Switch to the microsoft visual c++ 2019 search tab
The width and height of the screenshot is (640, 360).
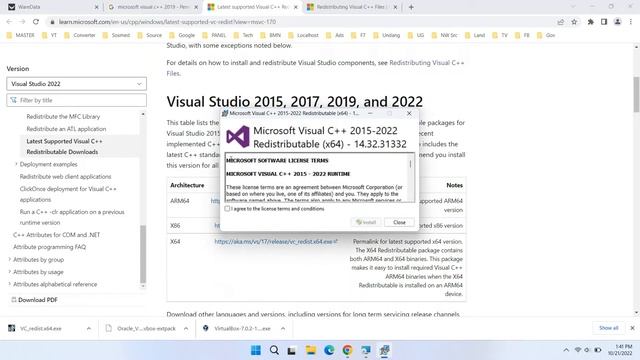point(153,7)
